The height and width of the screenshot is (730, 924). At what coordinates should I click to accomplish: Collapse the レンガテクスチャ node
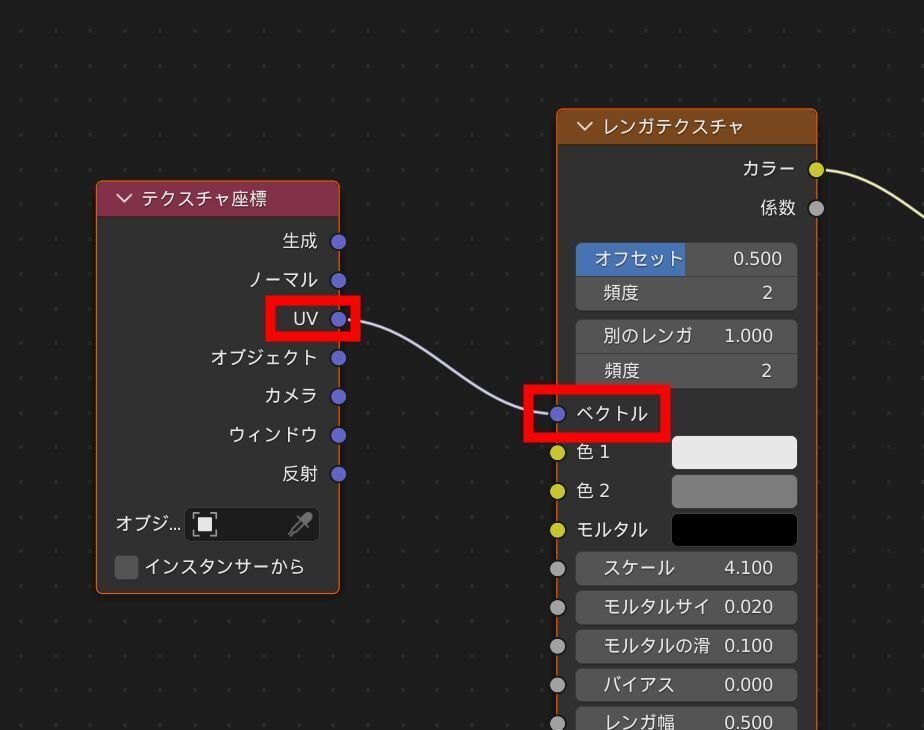pyautogui.click(x=584, y=126)
